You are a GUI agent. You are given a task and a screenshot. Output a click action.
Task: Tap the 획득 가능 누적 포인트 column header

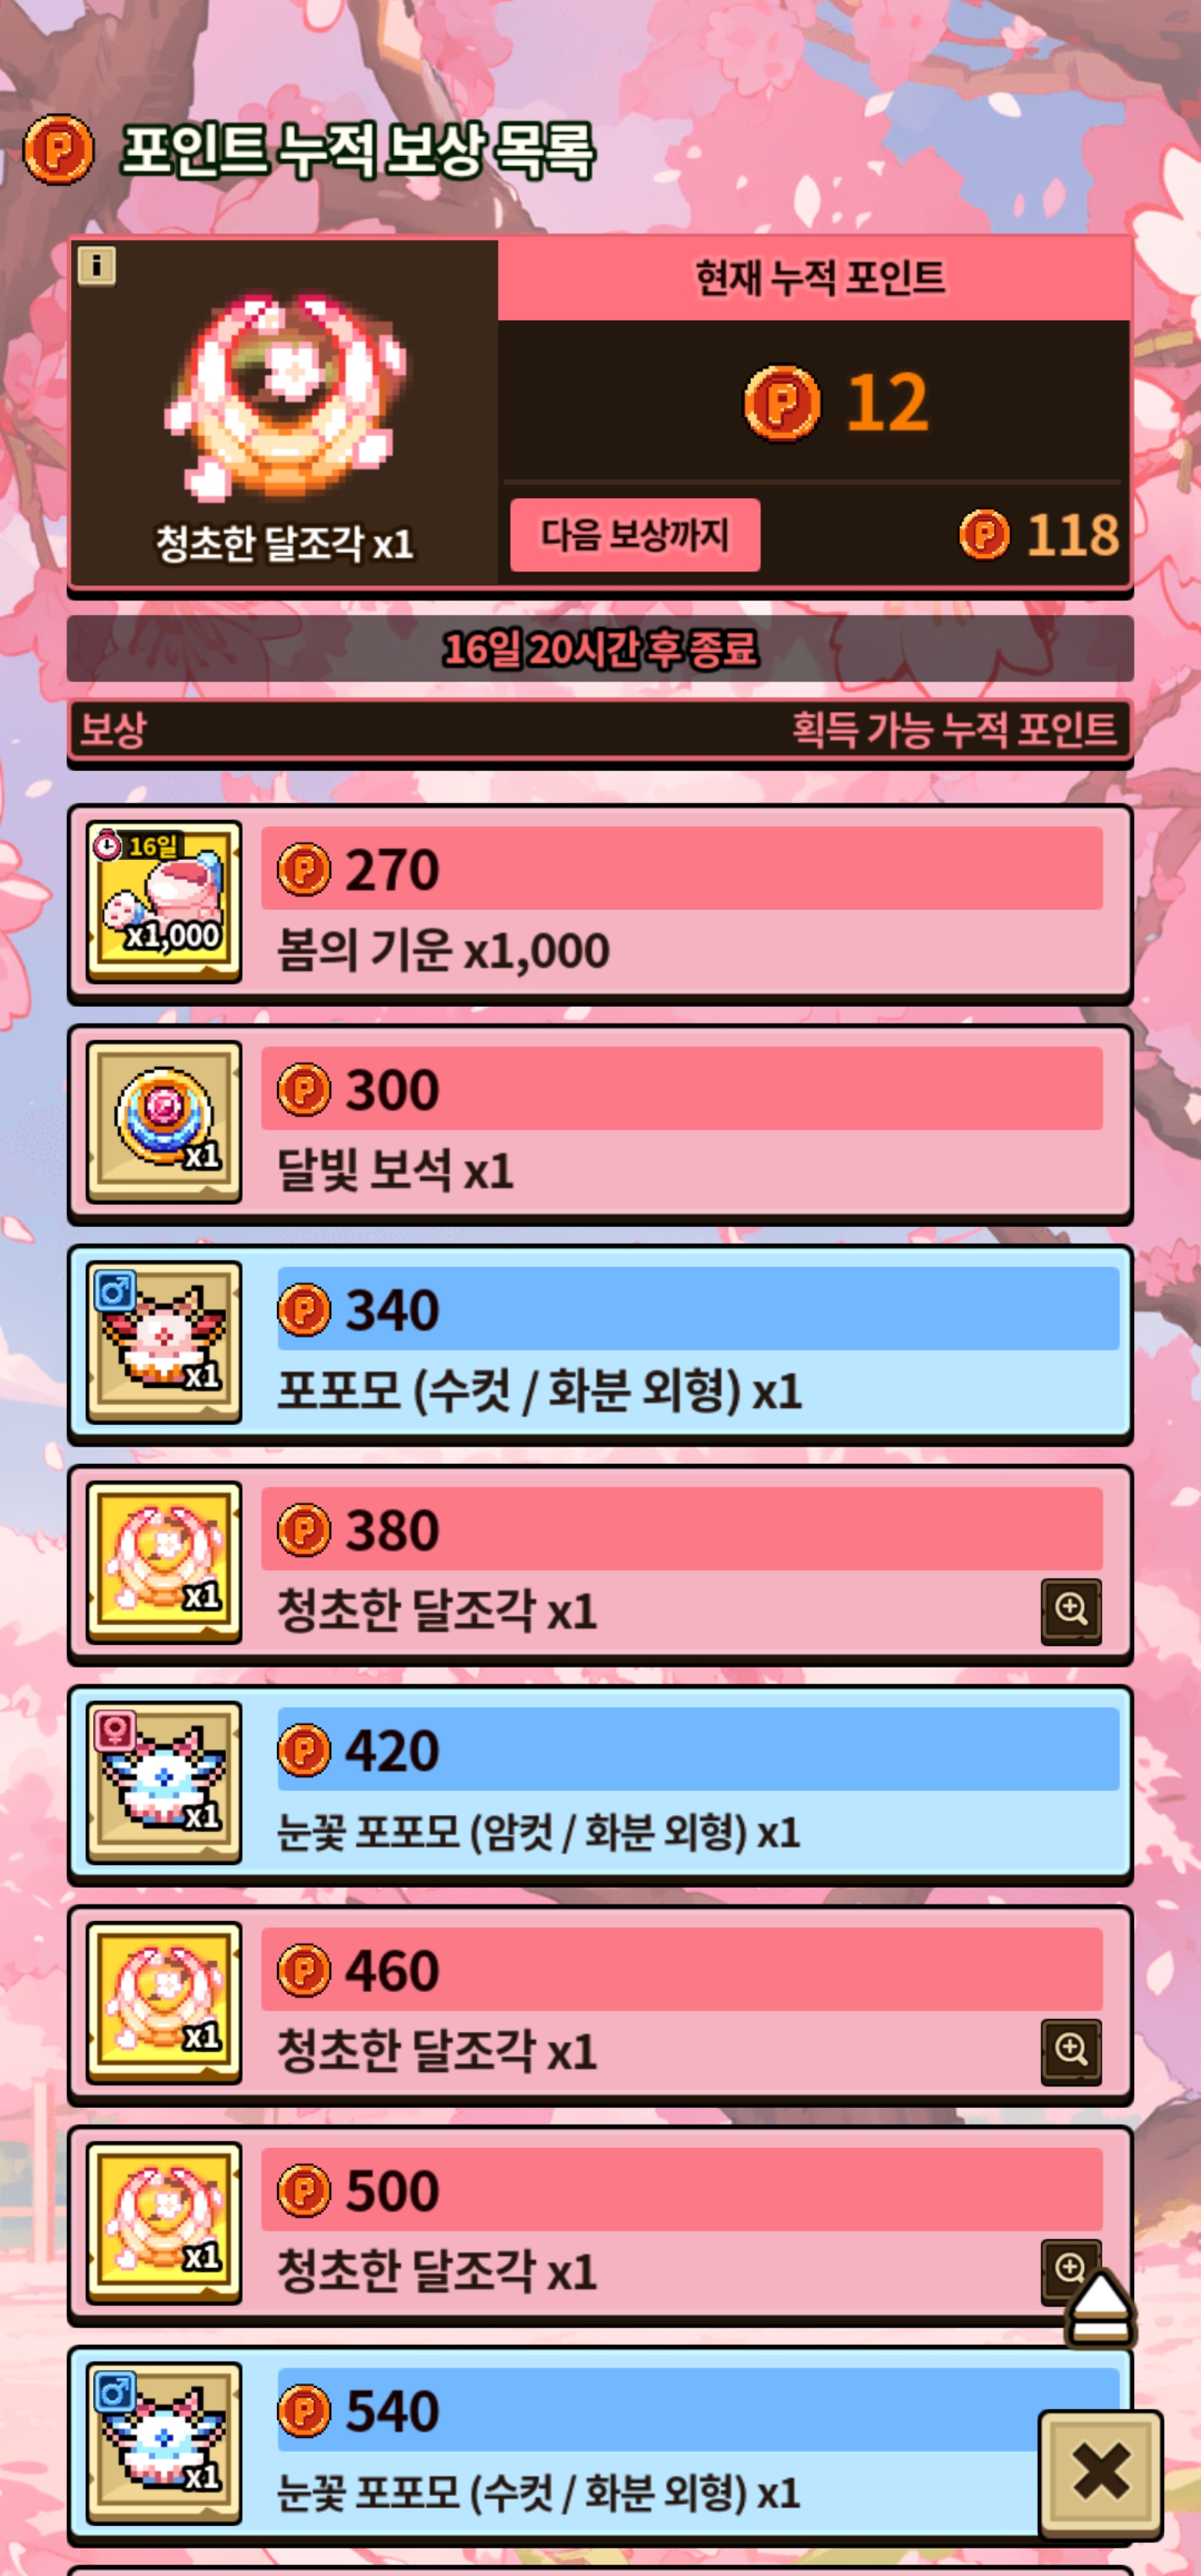click(x=954, y=729)
